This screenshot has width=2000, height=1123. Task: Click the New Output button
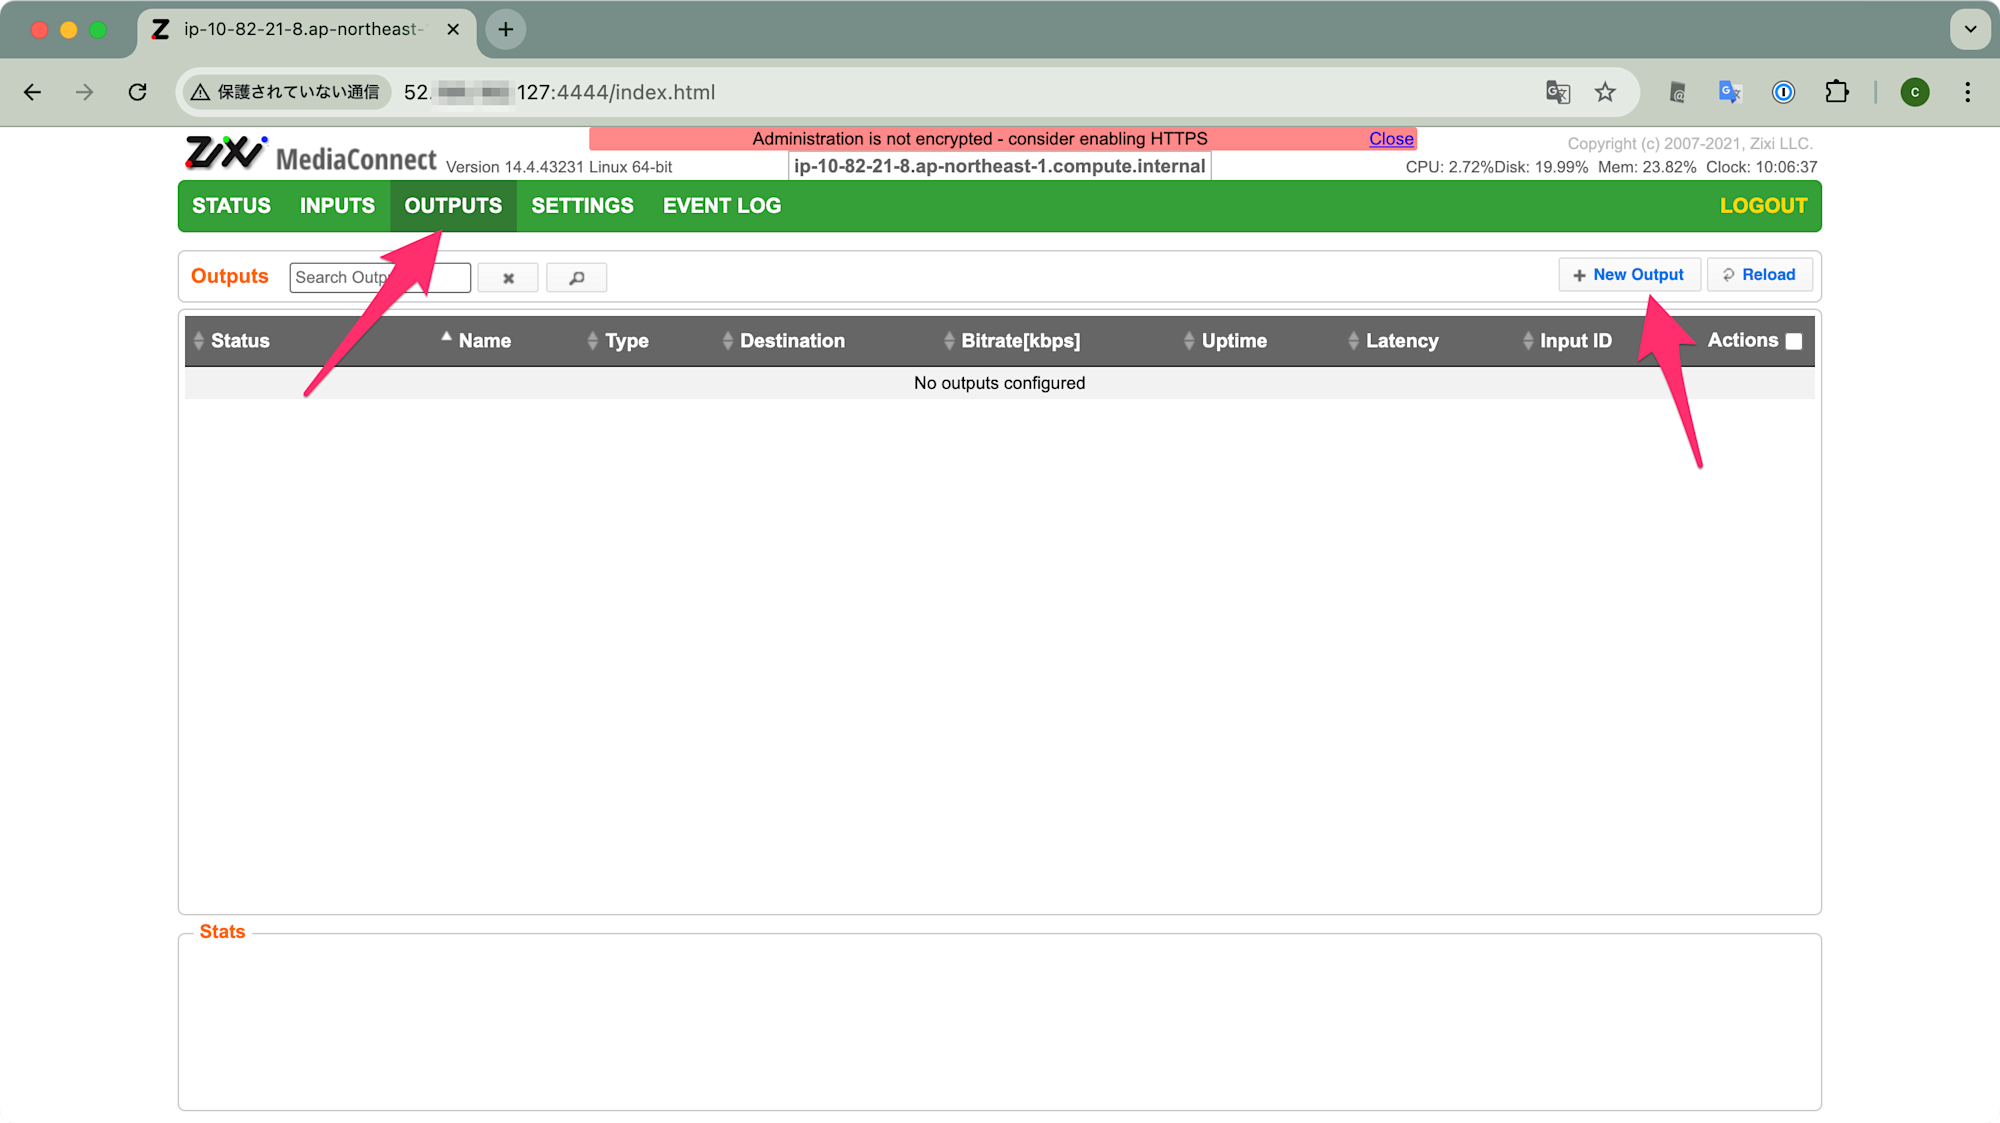(1628, 275)
